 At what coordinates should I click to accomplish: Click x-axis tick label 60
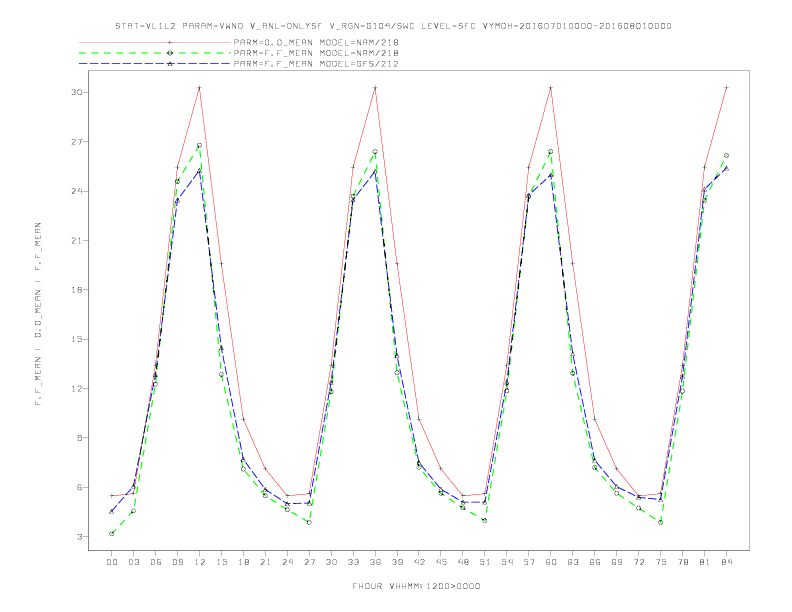pos(551,562)
